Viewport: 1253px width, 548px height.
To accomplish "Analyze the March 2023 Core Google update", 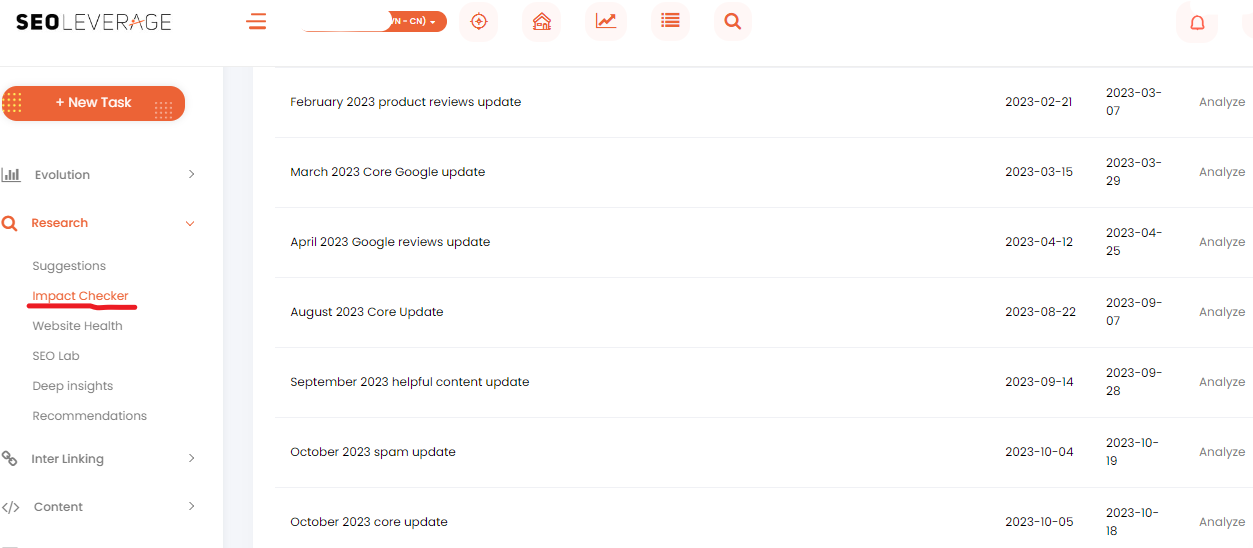I will pos(1221,172).
